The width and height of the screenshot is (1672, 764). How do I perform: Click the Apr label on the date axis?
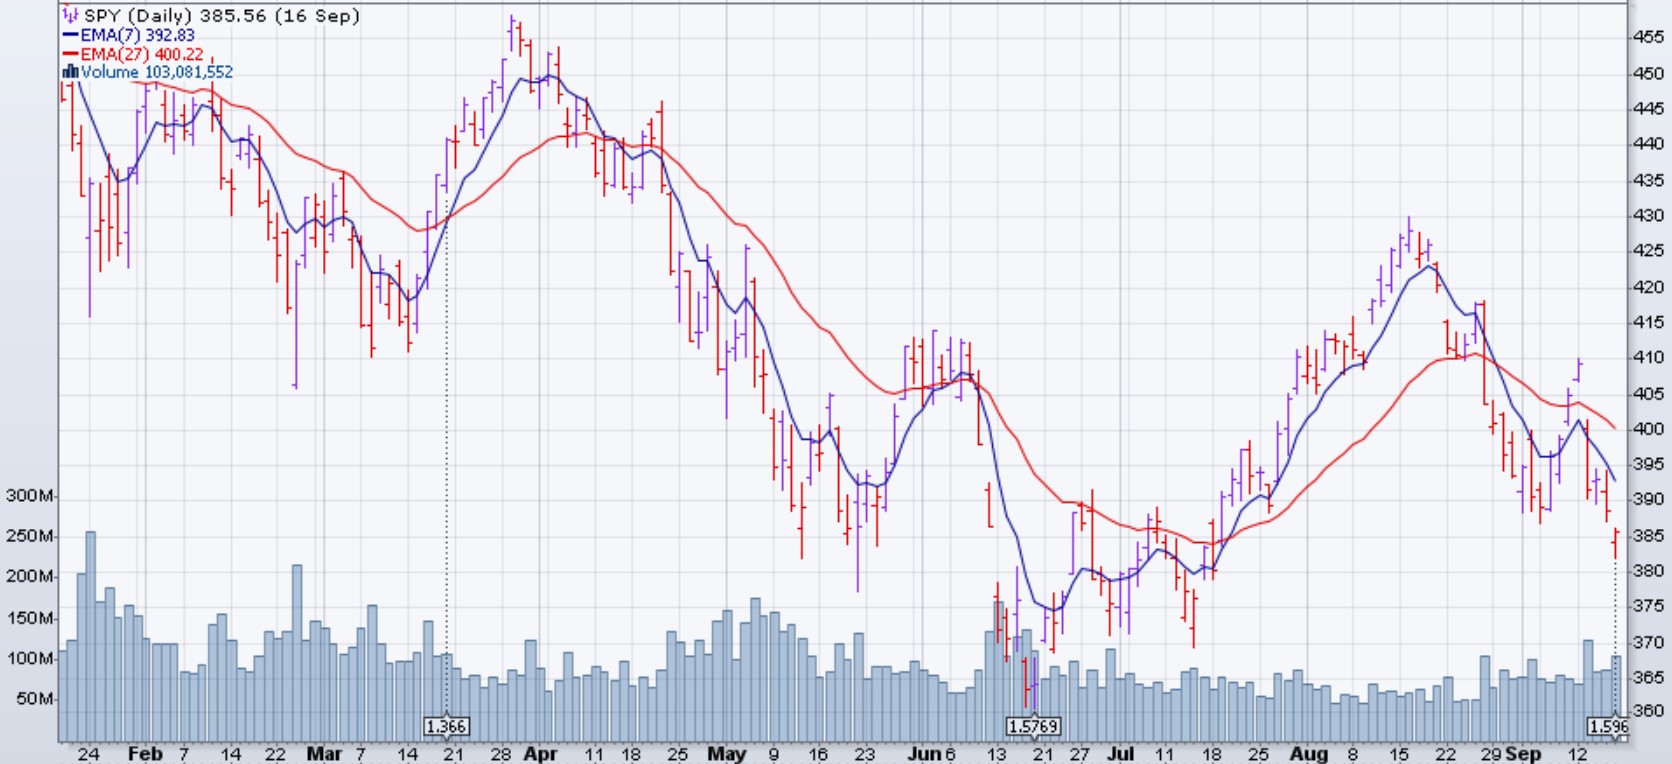click(540, 753)
